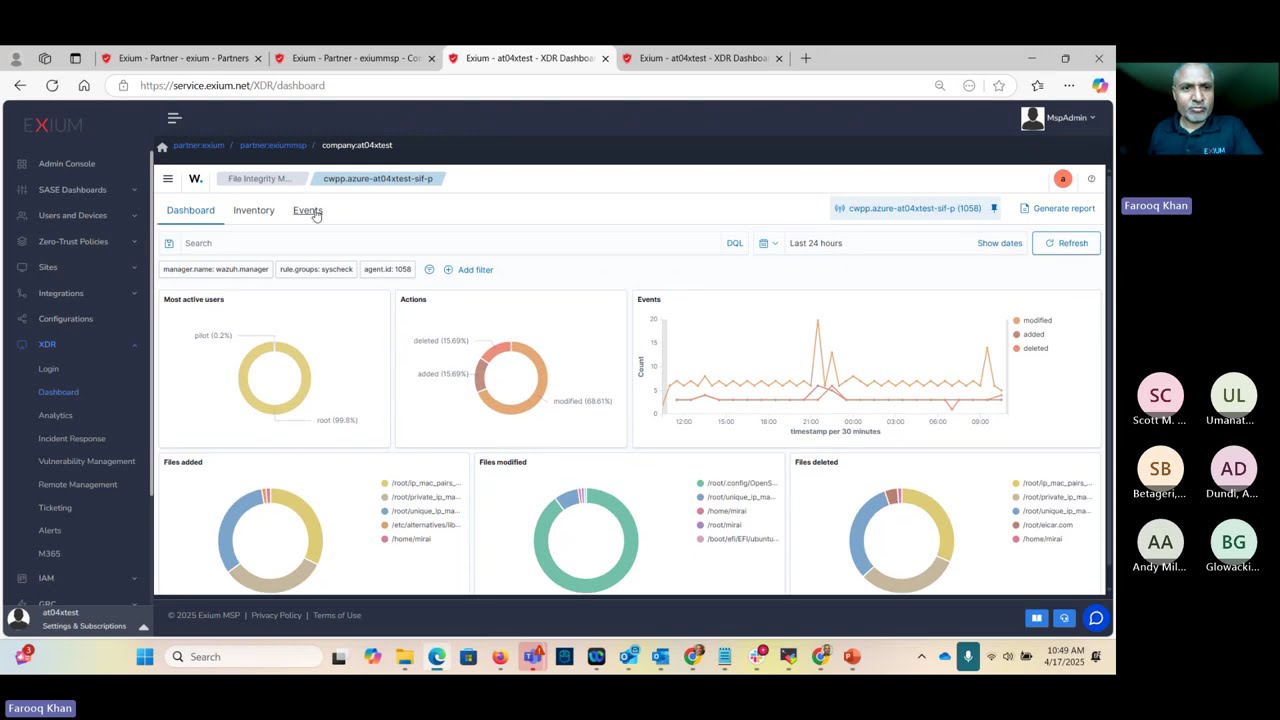
Task: Click the Users and Devices icon
Action: 22,215
